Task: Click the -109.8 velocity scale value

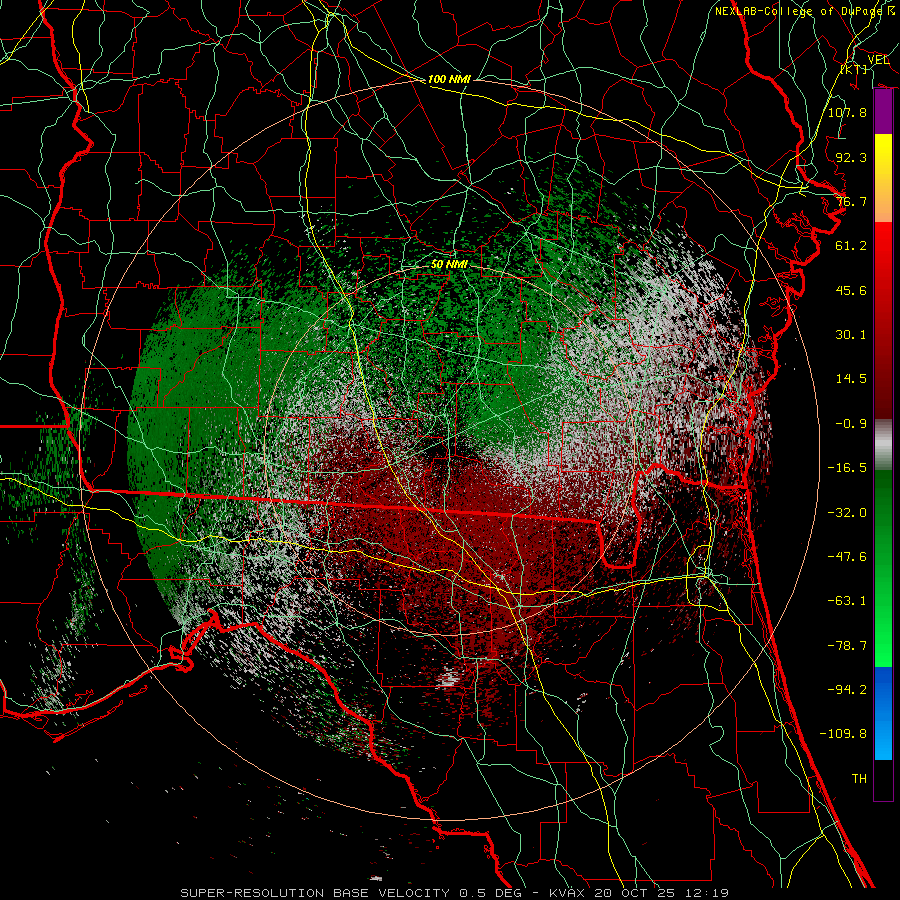Action: [x=843, y=734]
